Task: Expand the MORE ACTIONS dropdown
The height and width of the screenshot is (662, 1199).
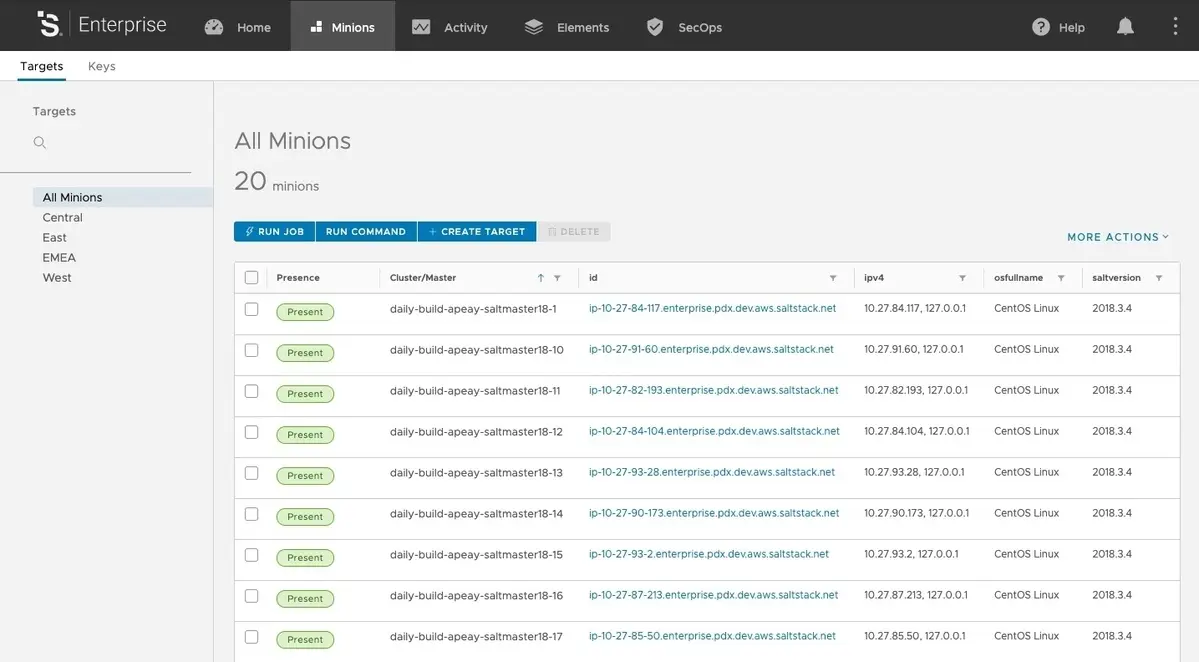Action: pyautogui.click(x=1118, y=237)
